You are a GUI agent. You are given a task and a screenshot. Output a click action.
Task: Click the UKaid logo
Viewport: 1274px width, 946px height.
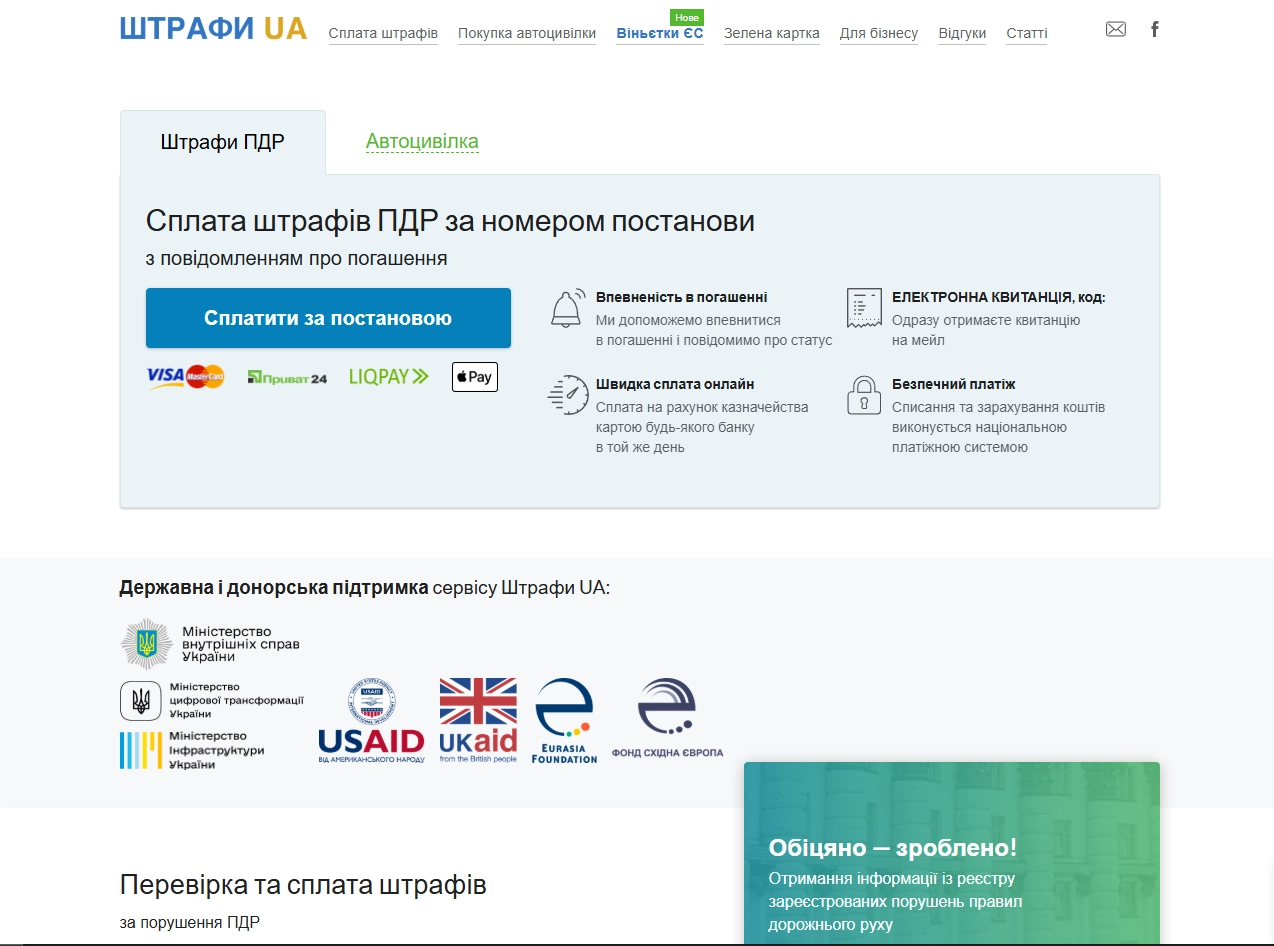click(x=478, y=720)
